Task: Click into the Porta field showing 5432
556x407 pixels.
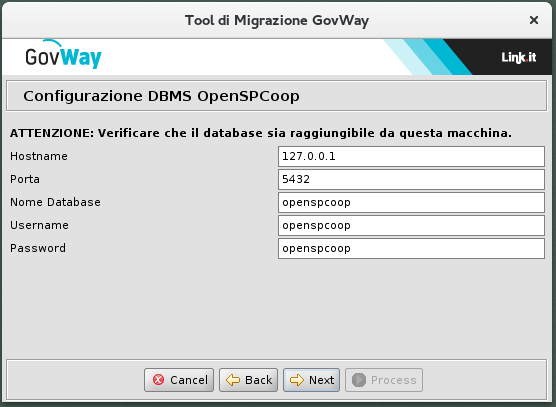Action: pos(411,179)
